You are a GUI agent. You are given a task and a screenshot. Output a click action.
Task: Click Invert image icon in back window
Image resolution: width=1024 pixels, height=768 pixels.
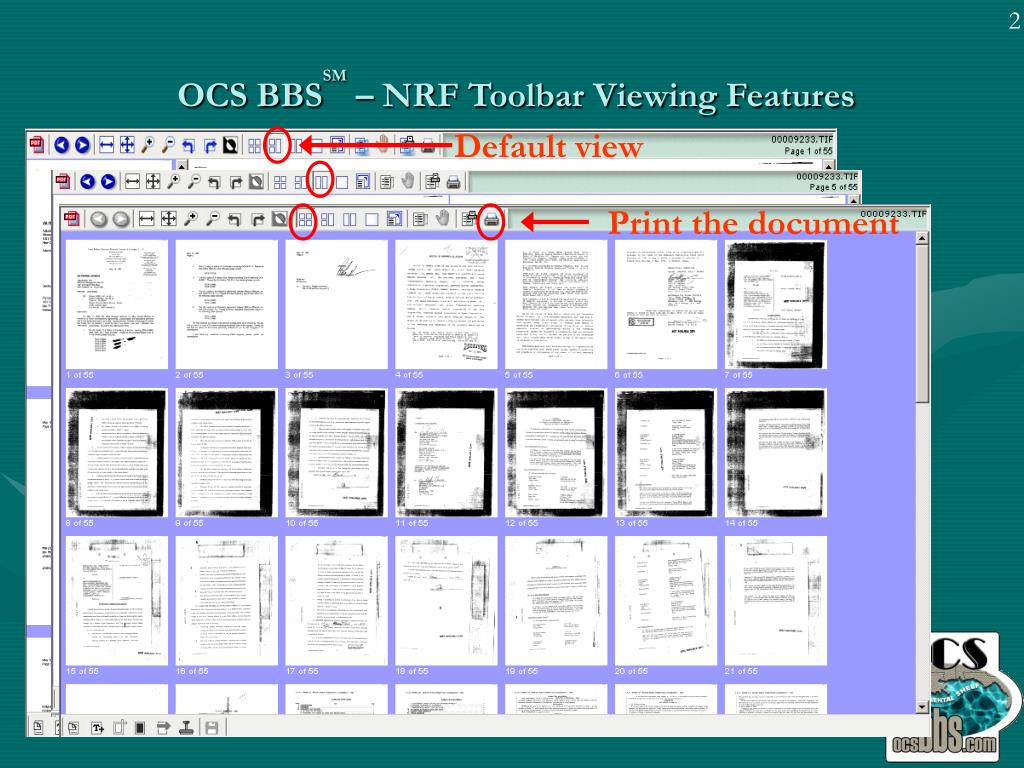pyautogui.click(x=230, y=145)
